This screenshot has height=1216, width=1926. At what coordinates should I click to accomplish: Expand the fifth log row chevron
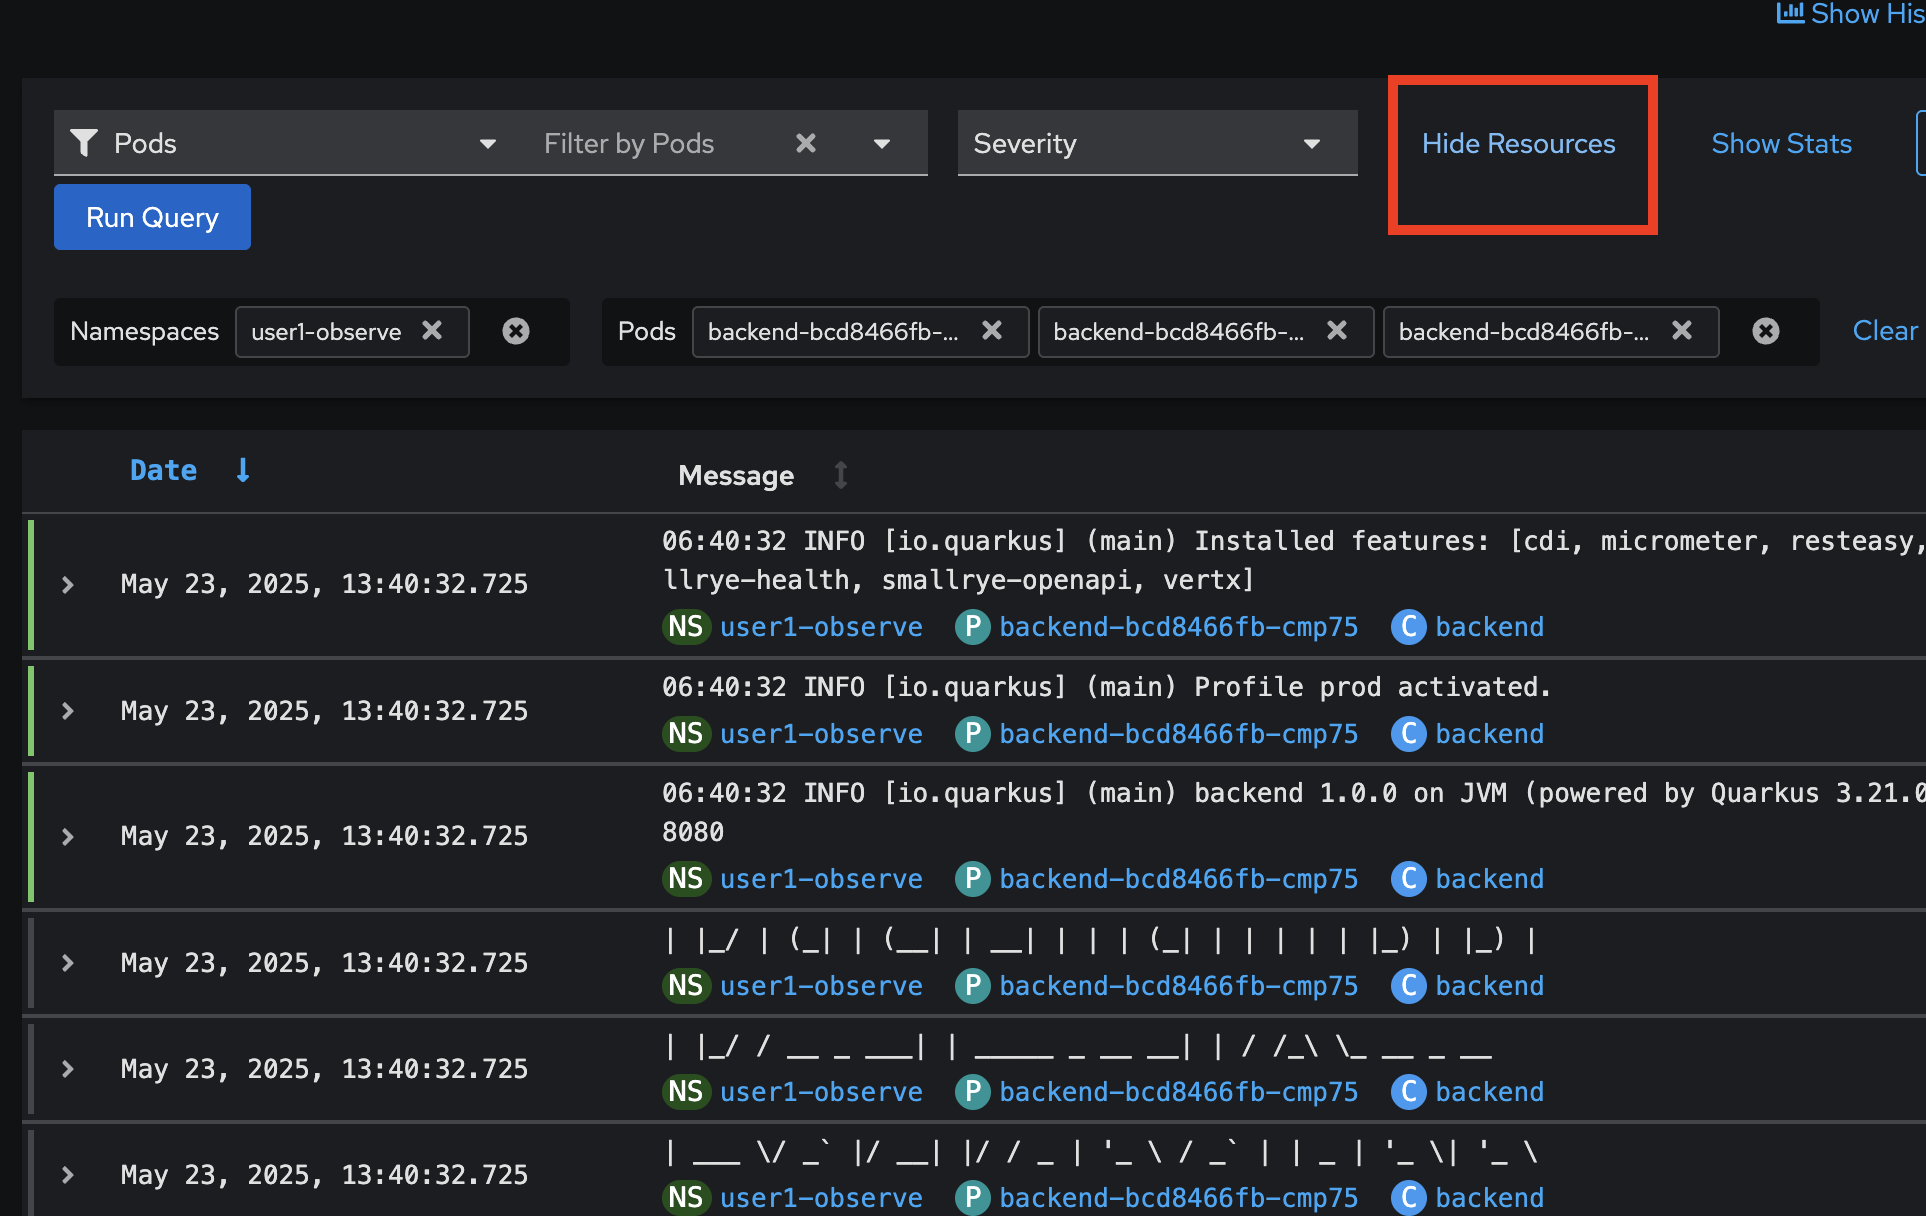pos(68,1069)
